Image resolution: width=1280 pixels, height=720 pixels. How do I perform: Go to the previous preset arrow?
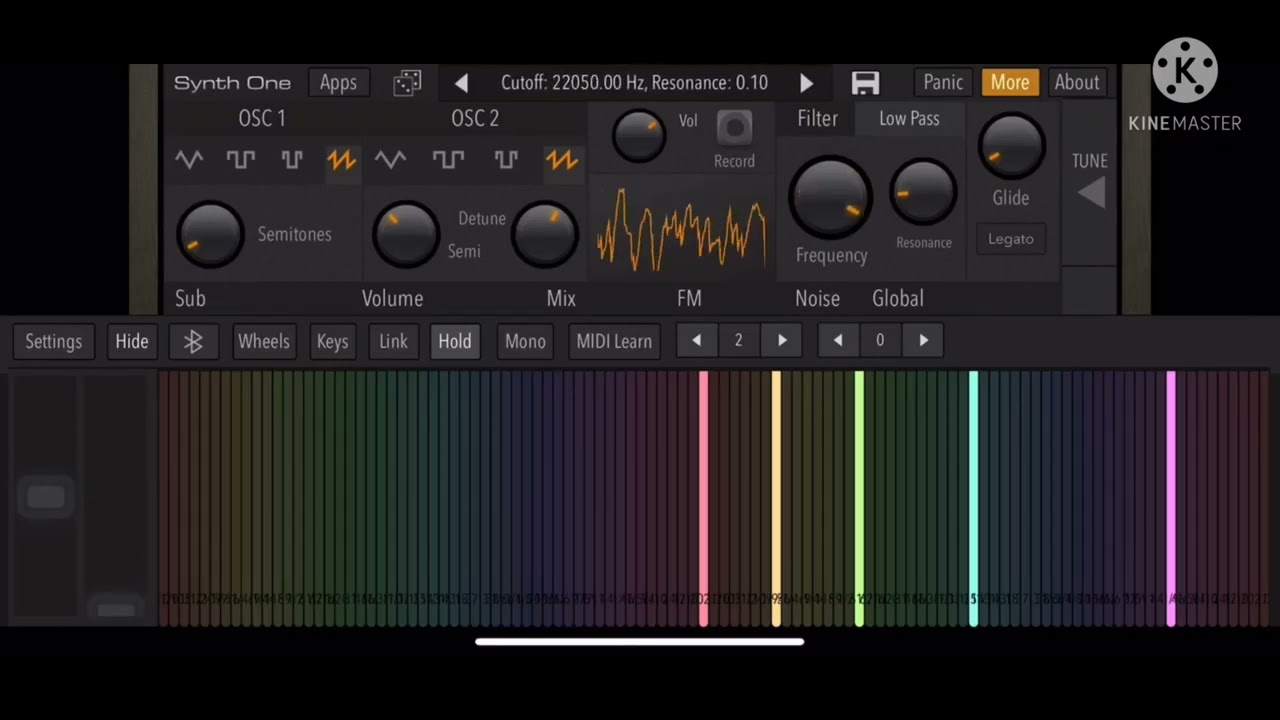coord(461,83)
